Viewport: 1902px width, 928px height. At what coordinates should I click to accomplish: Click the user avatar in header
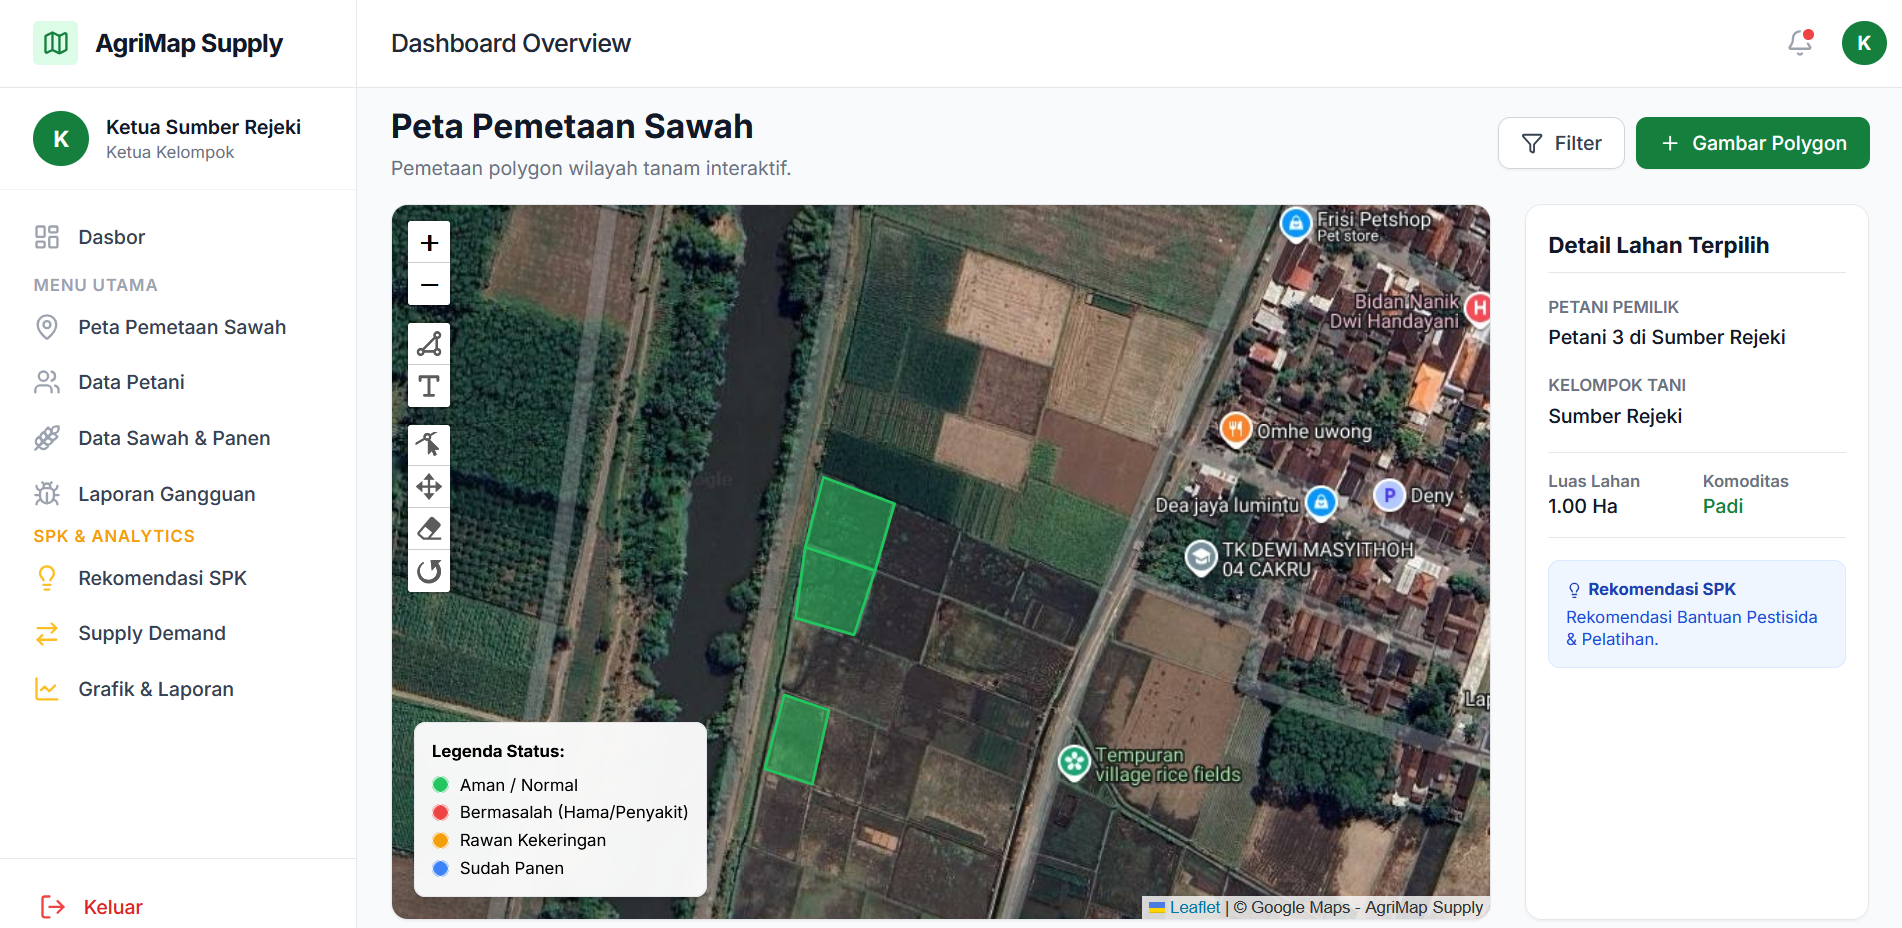[1863, 43]
